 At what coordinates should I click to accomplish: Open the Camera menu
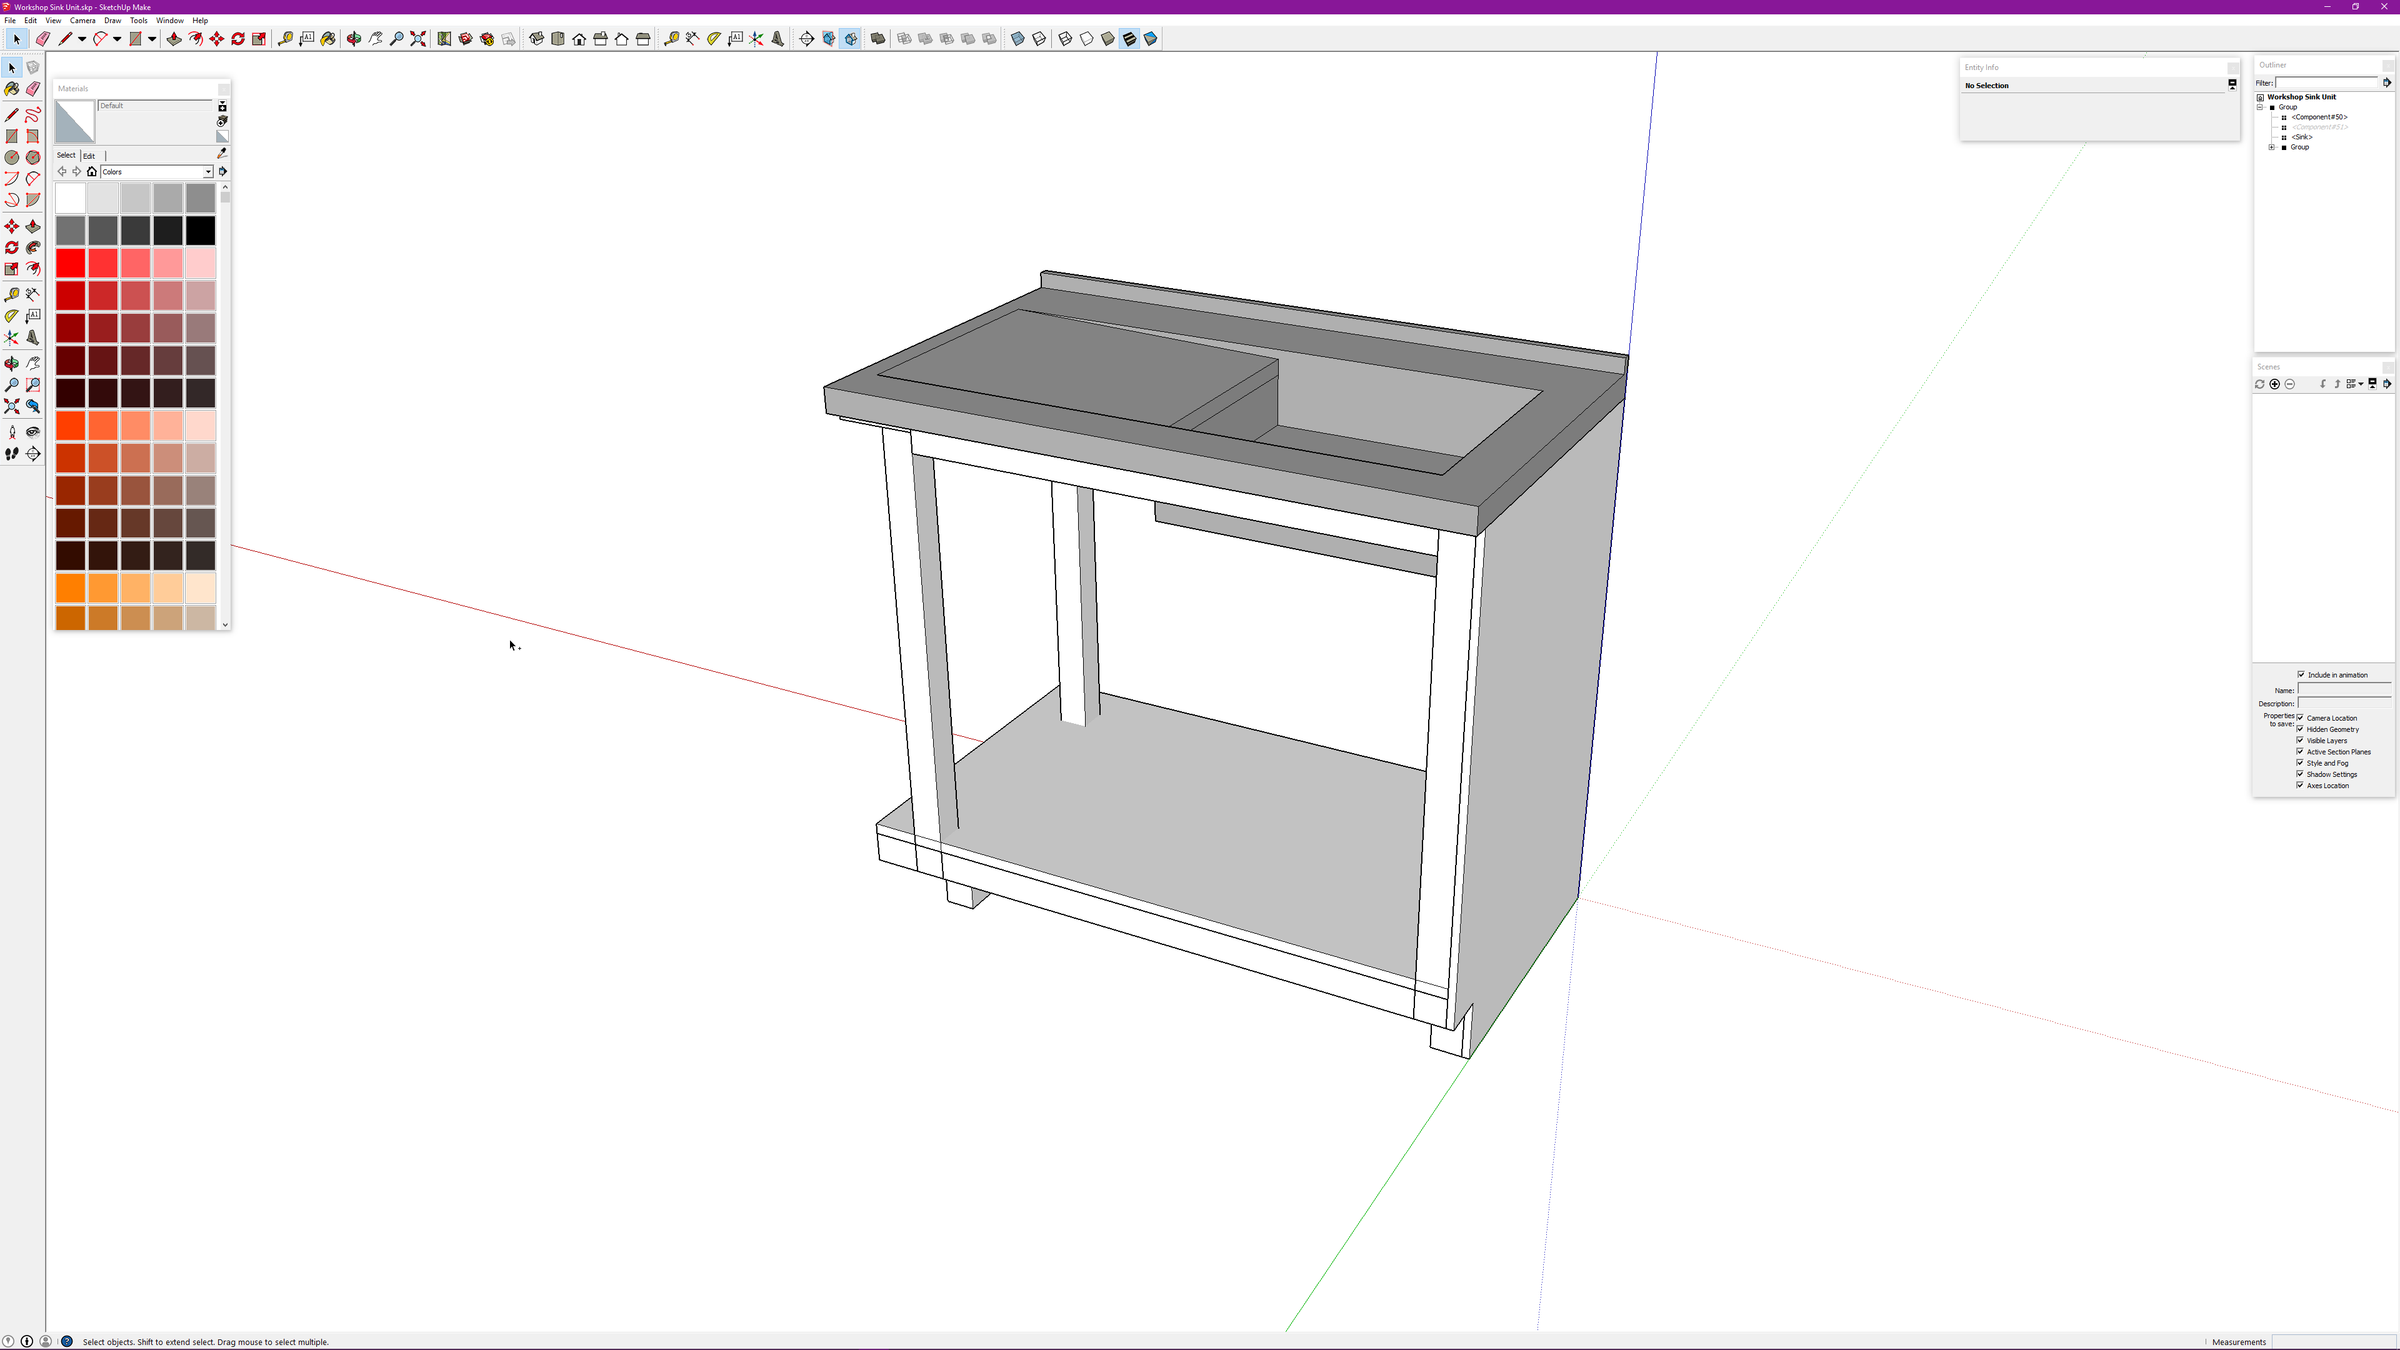pos(83,20)
